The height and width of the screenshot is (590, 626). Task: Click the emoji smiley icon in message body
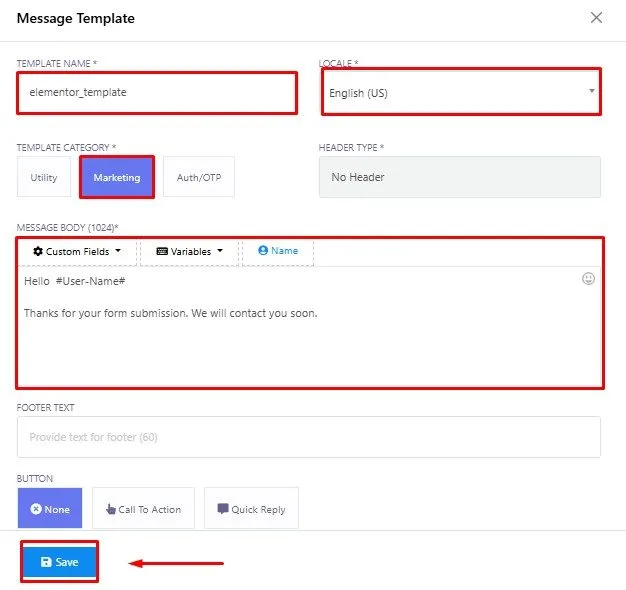588,279
